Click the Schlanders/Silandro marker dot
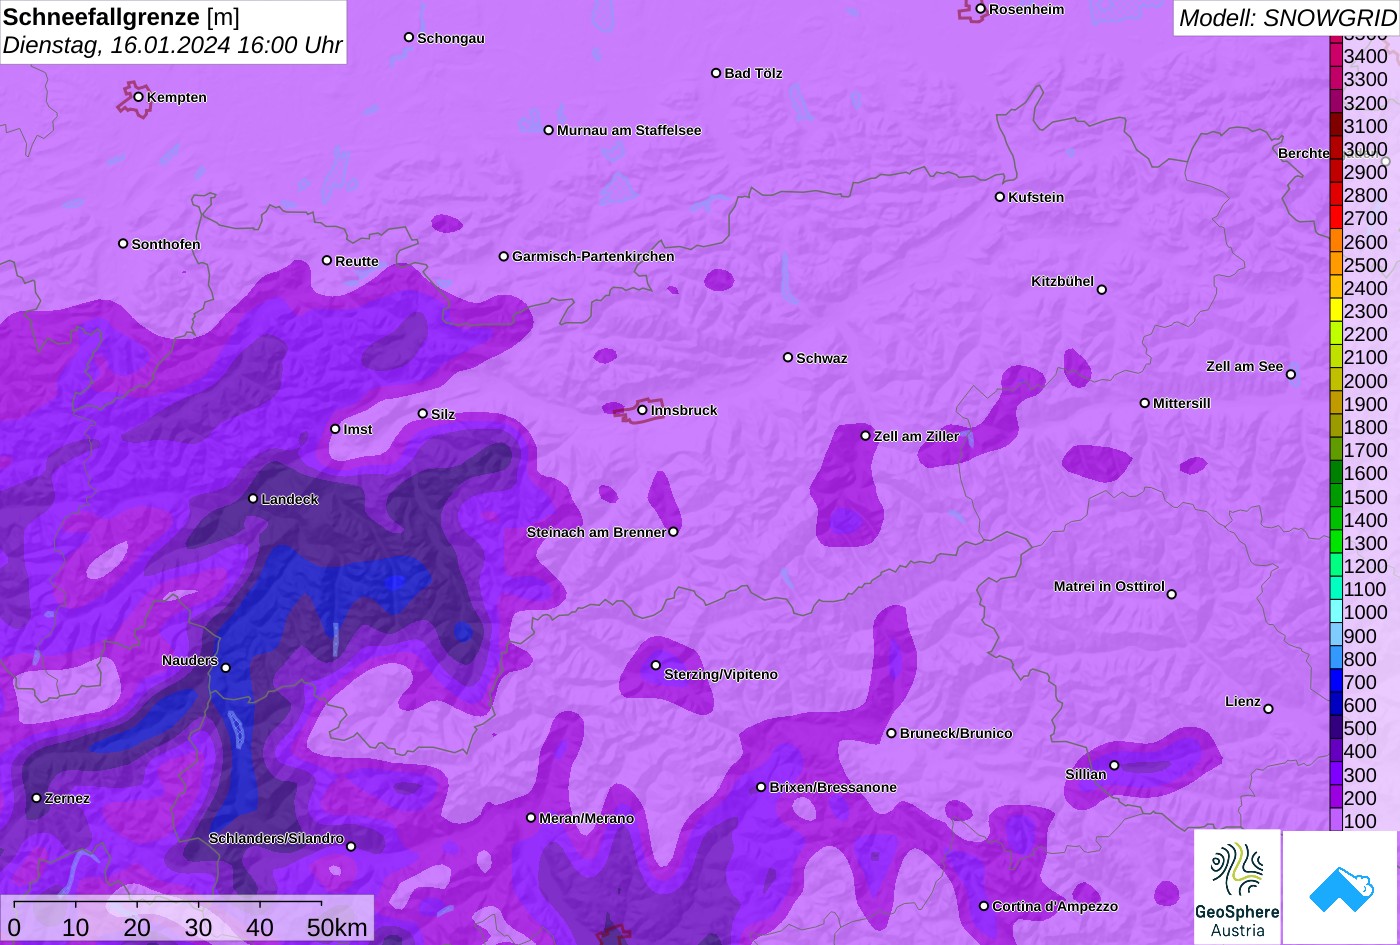This screenshot has height=945, width=1400. click(x=351, y=847)
